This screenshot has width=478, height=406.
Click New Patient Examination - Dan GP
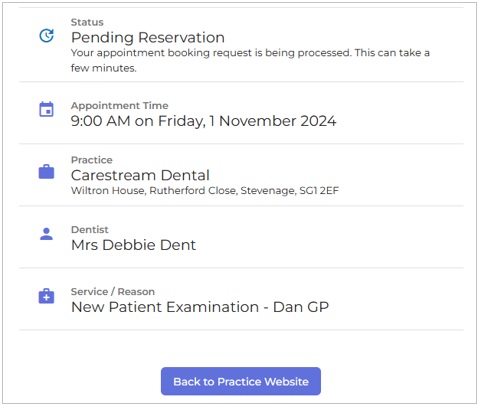(200, 307)
